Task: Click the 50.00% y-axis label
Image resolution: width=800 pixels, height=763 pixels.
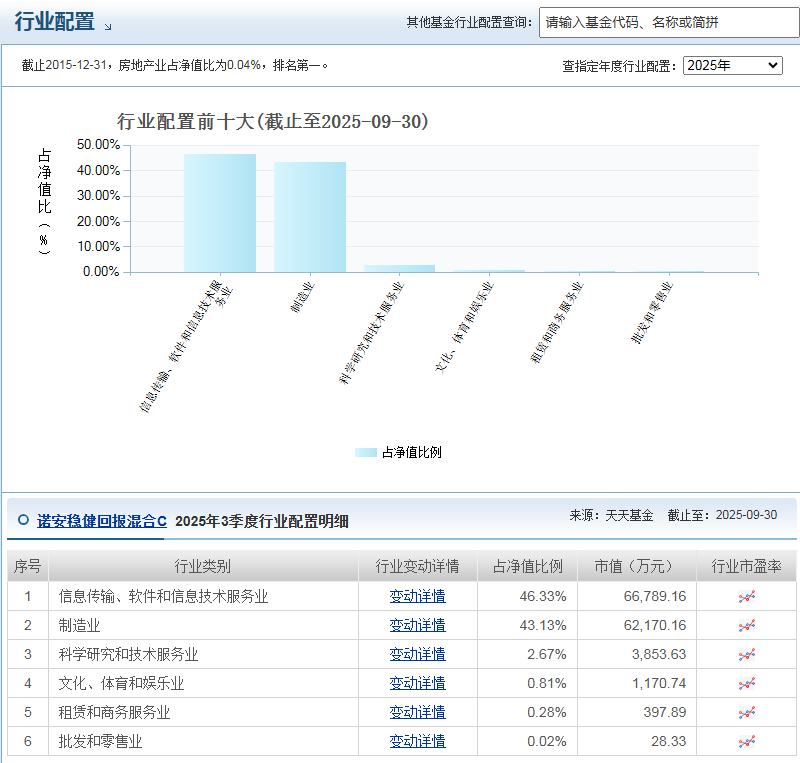Action: tap(98, 144)
